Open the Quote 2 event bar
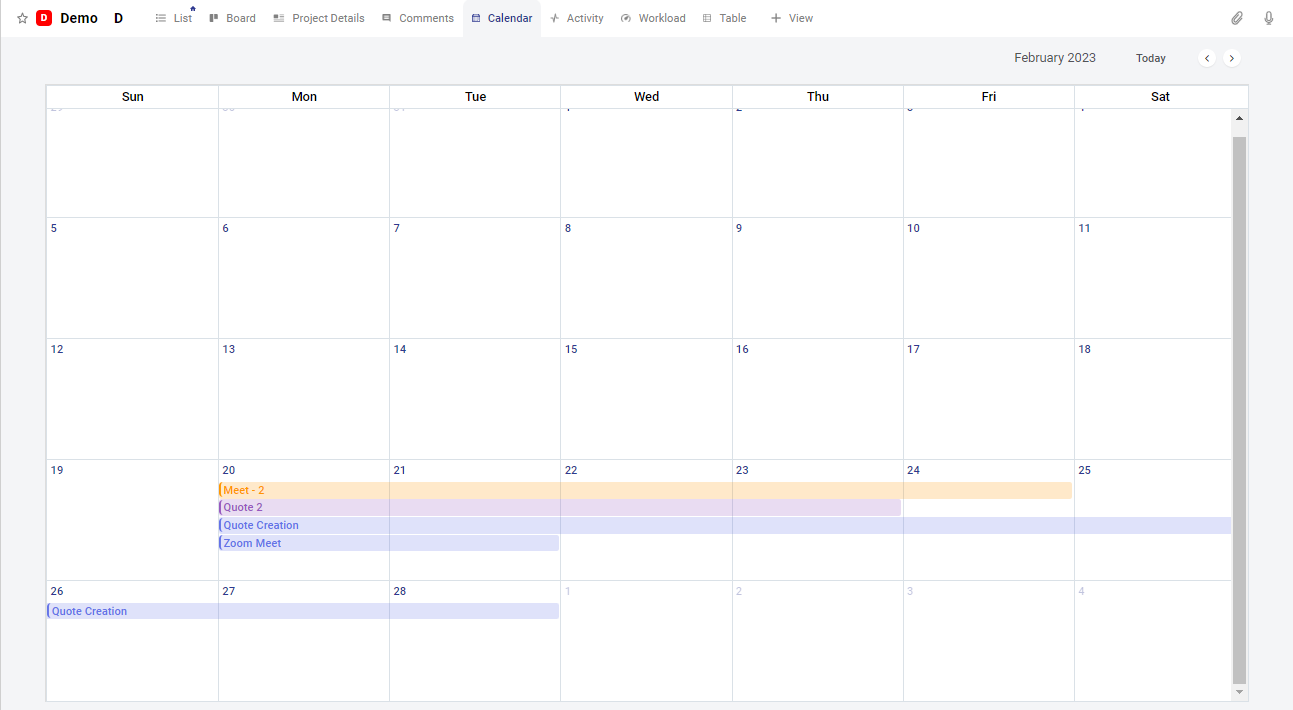Screen dimensions: 1293x710 coord(559,508)
